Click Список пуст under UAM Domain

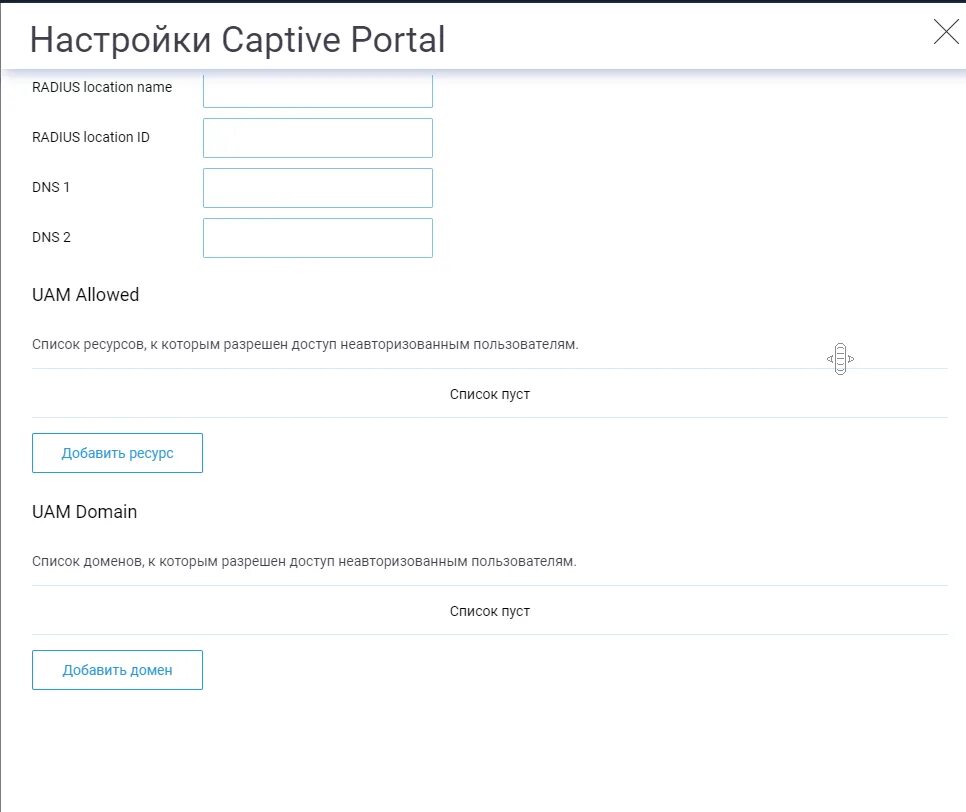click(x=490, y=611)
